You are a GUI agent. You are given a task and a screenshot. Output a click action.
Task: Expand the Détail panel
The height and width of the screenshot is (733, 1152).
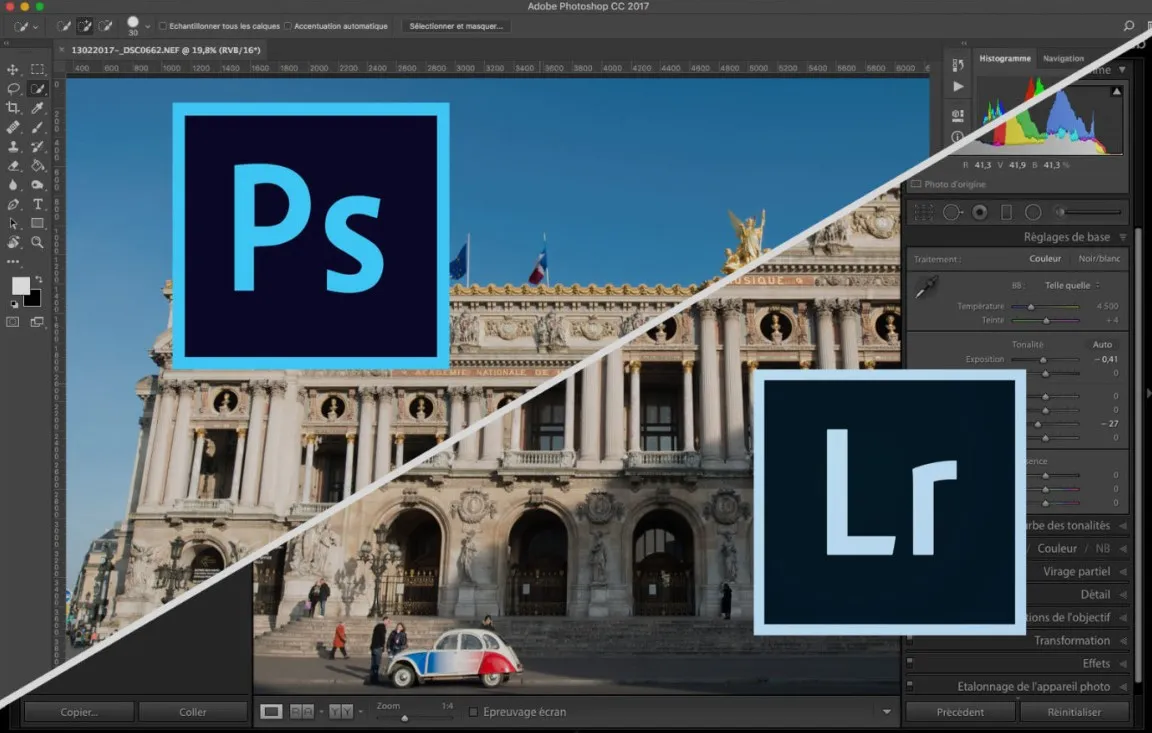pos(1095,594)
